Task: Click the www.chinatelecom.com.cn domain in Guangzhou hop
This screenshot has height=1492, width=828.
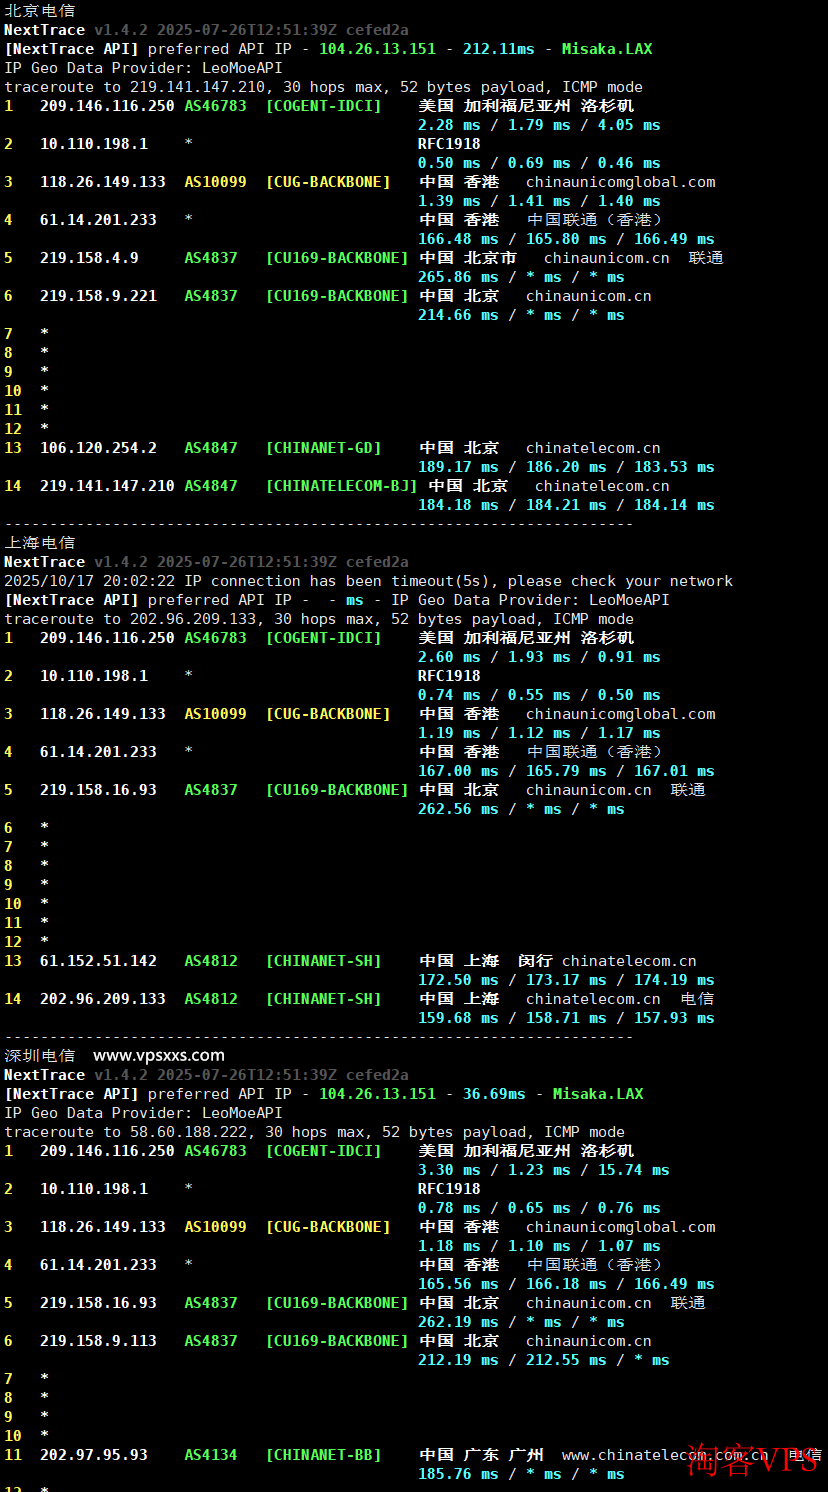Action: 664,1455
